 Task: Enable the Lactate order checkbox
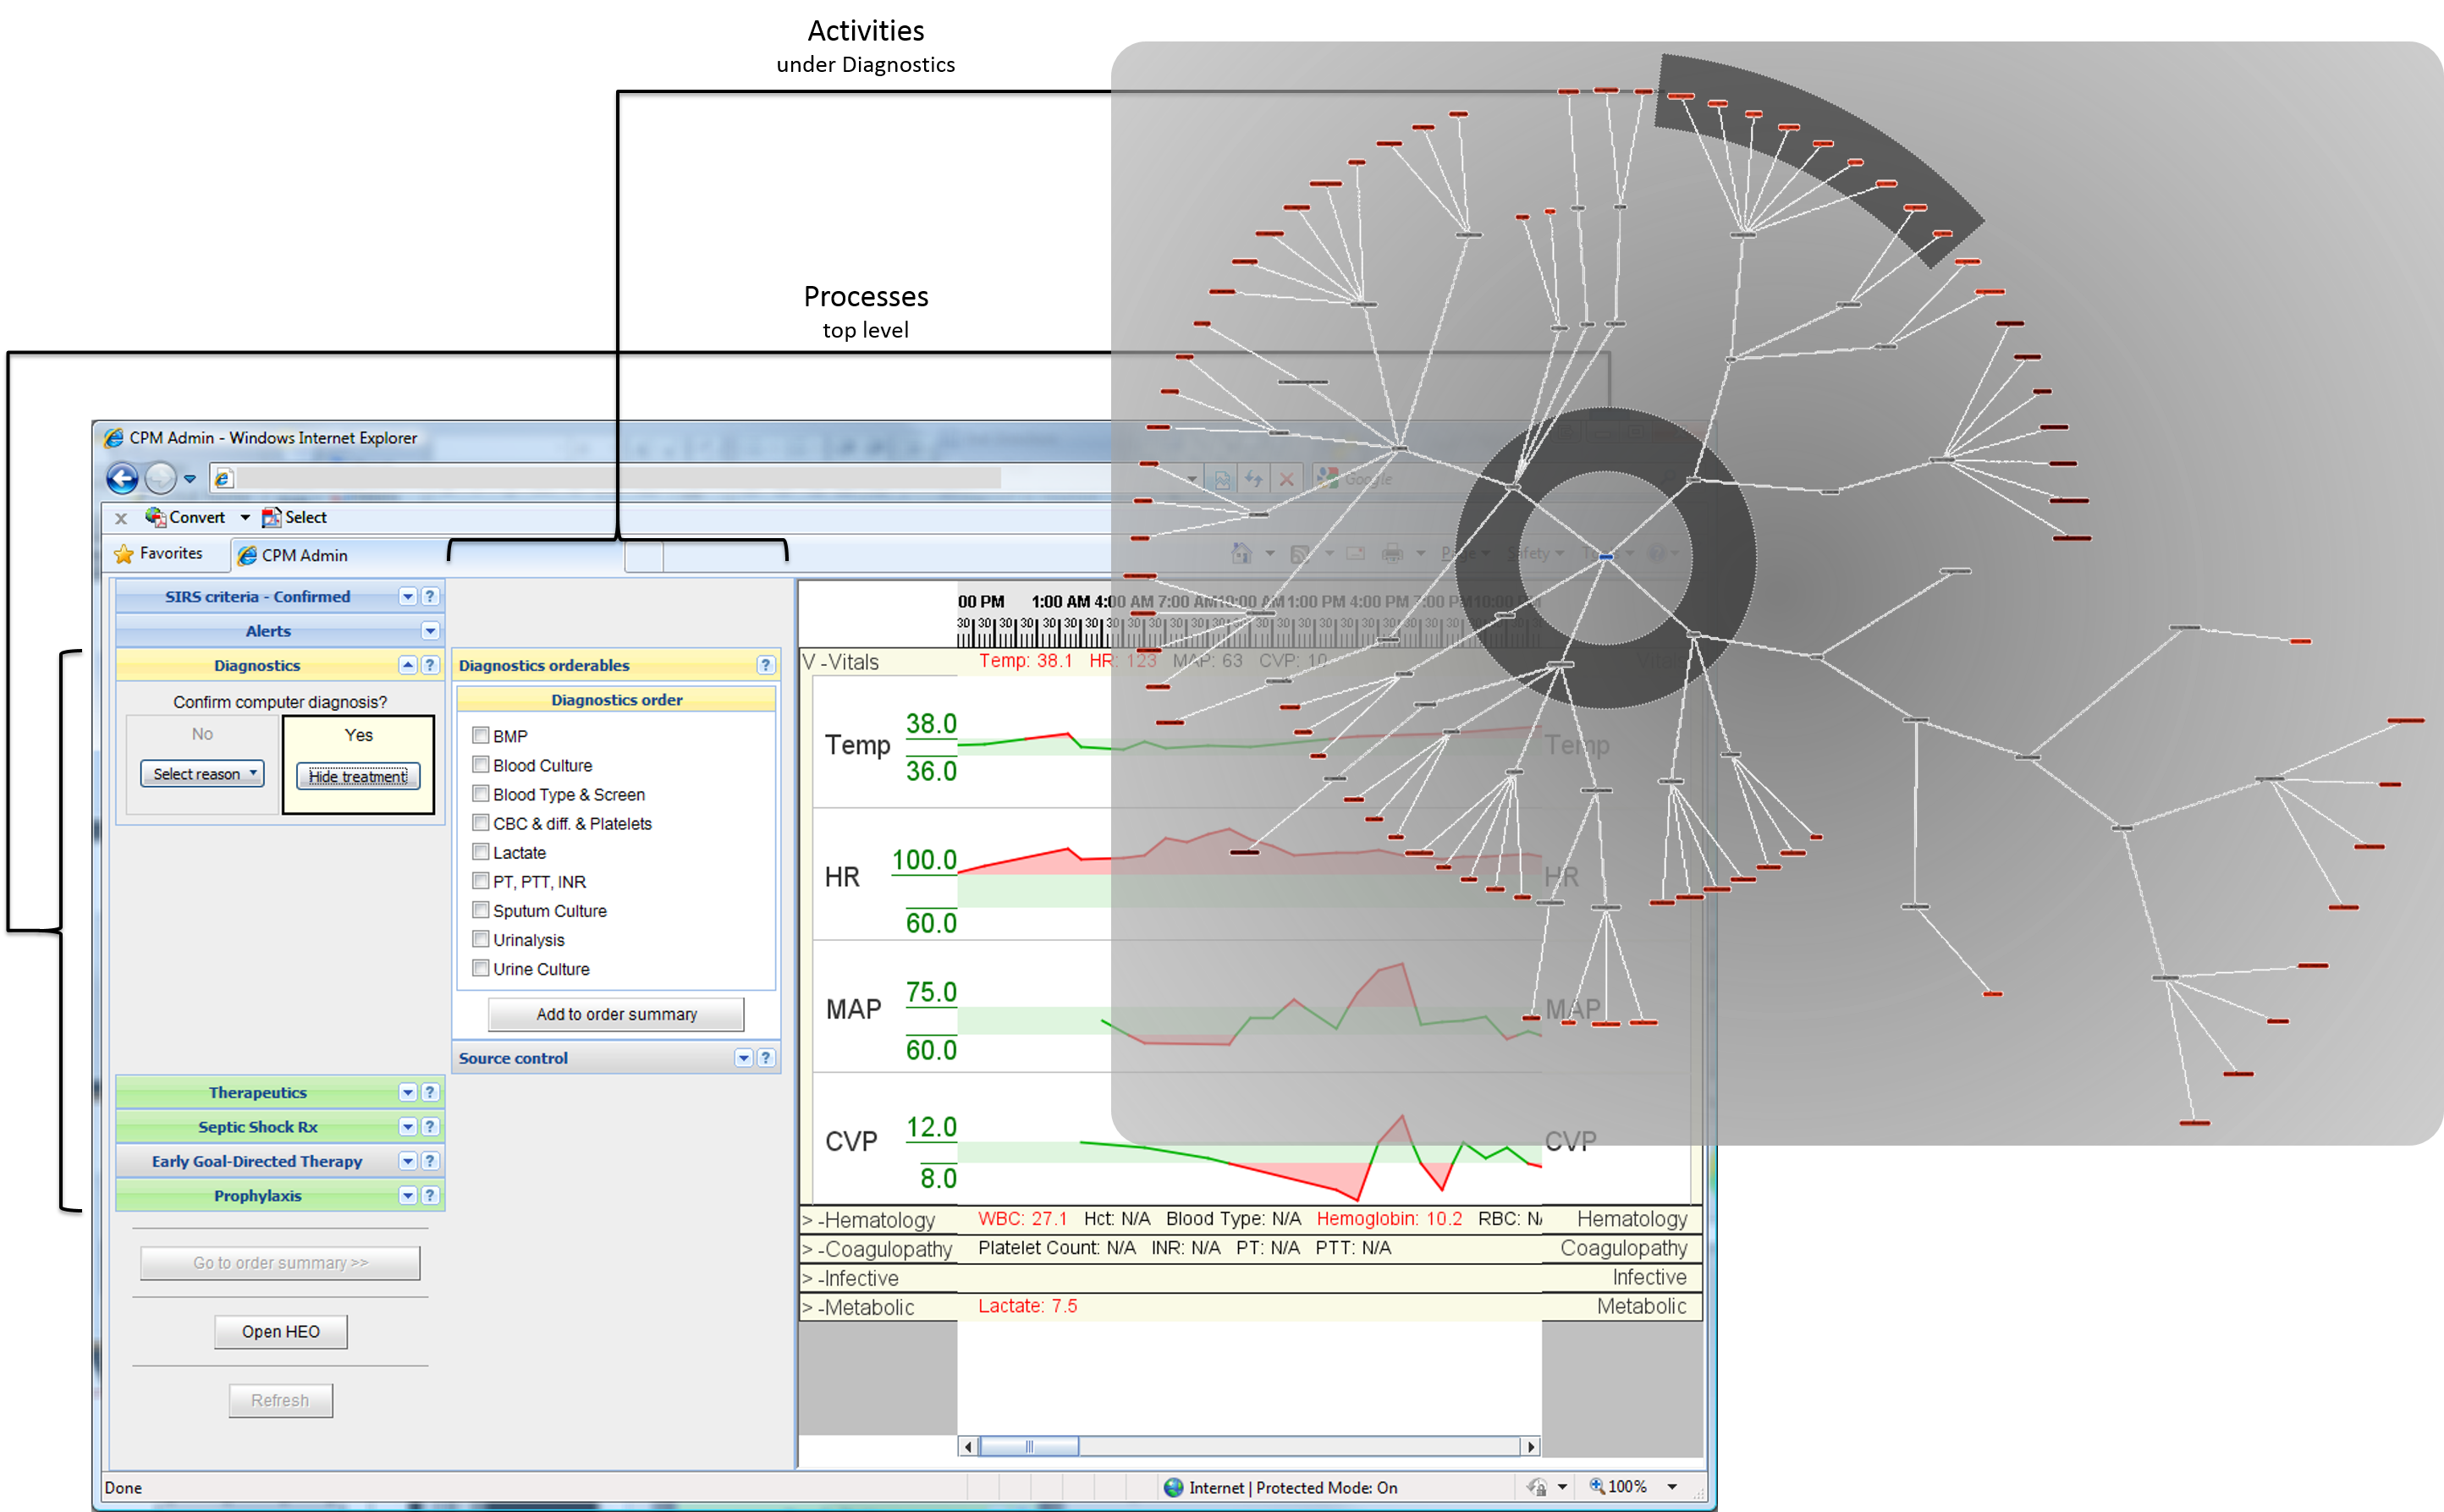(481, 852)
